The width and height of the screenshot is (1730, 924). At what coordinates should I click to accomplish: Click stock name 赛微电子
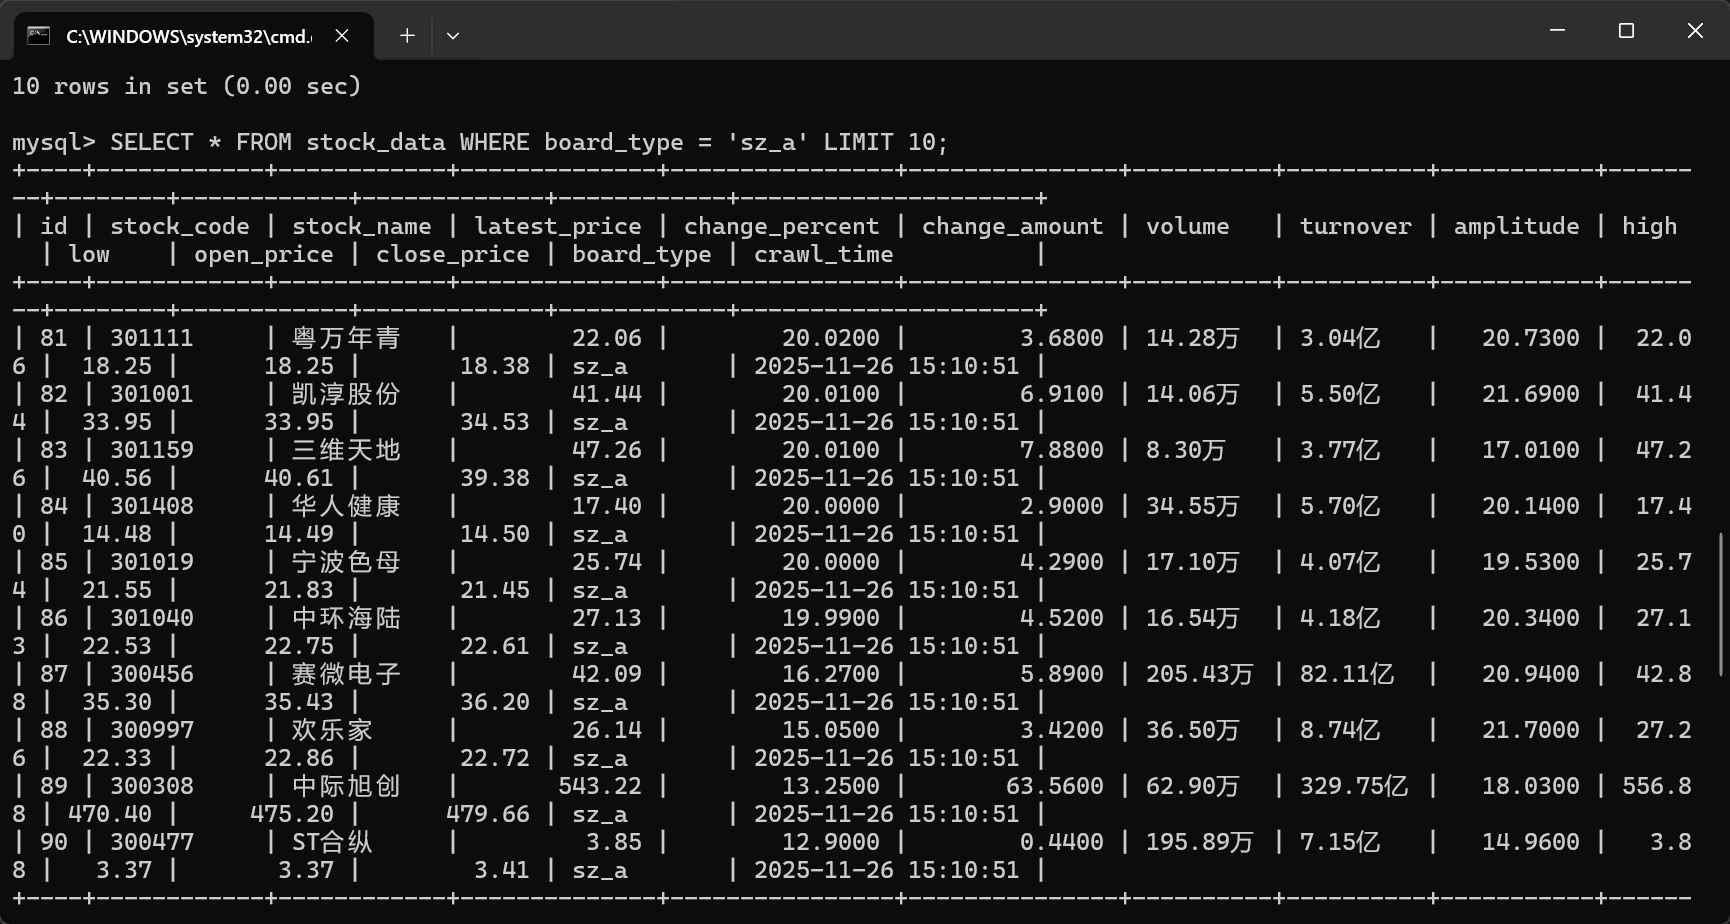pyautogui.click(x=346, y=675)
